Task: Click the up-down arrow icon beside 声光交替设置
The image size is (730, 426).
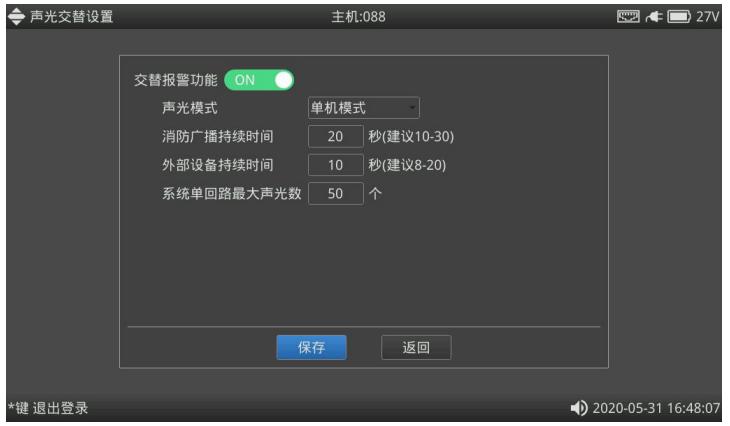Action: coord(14,17)
